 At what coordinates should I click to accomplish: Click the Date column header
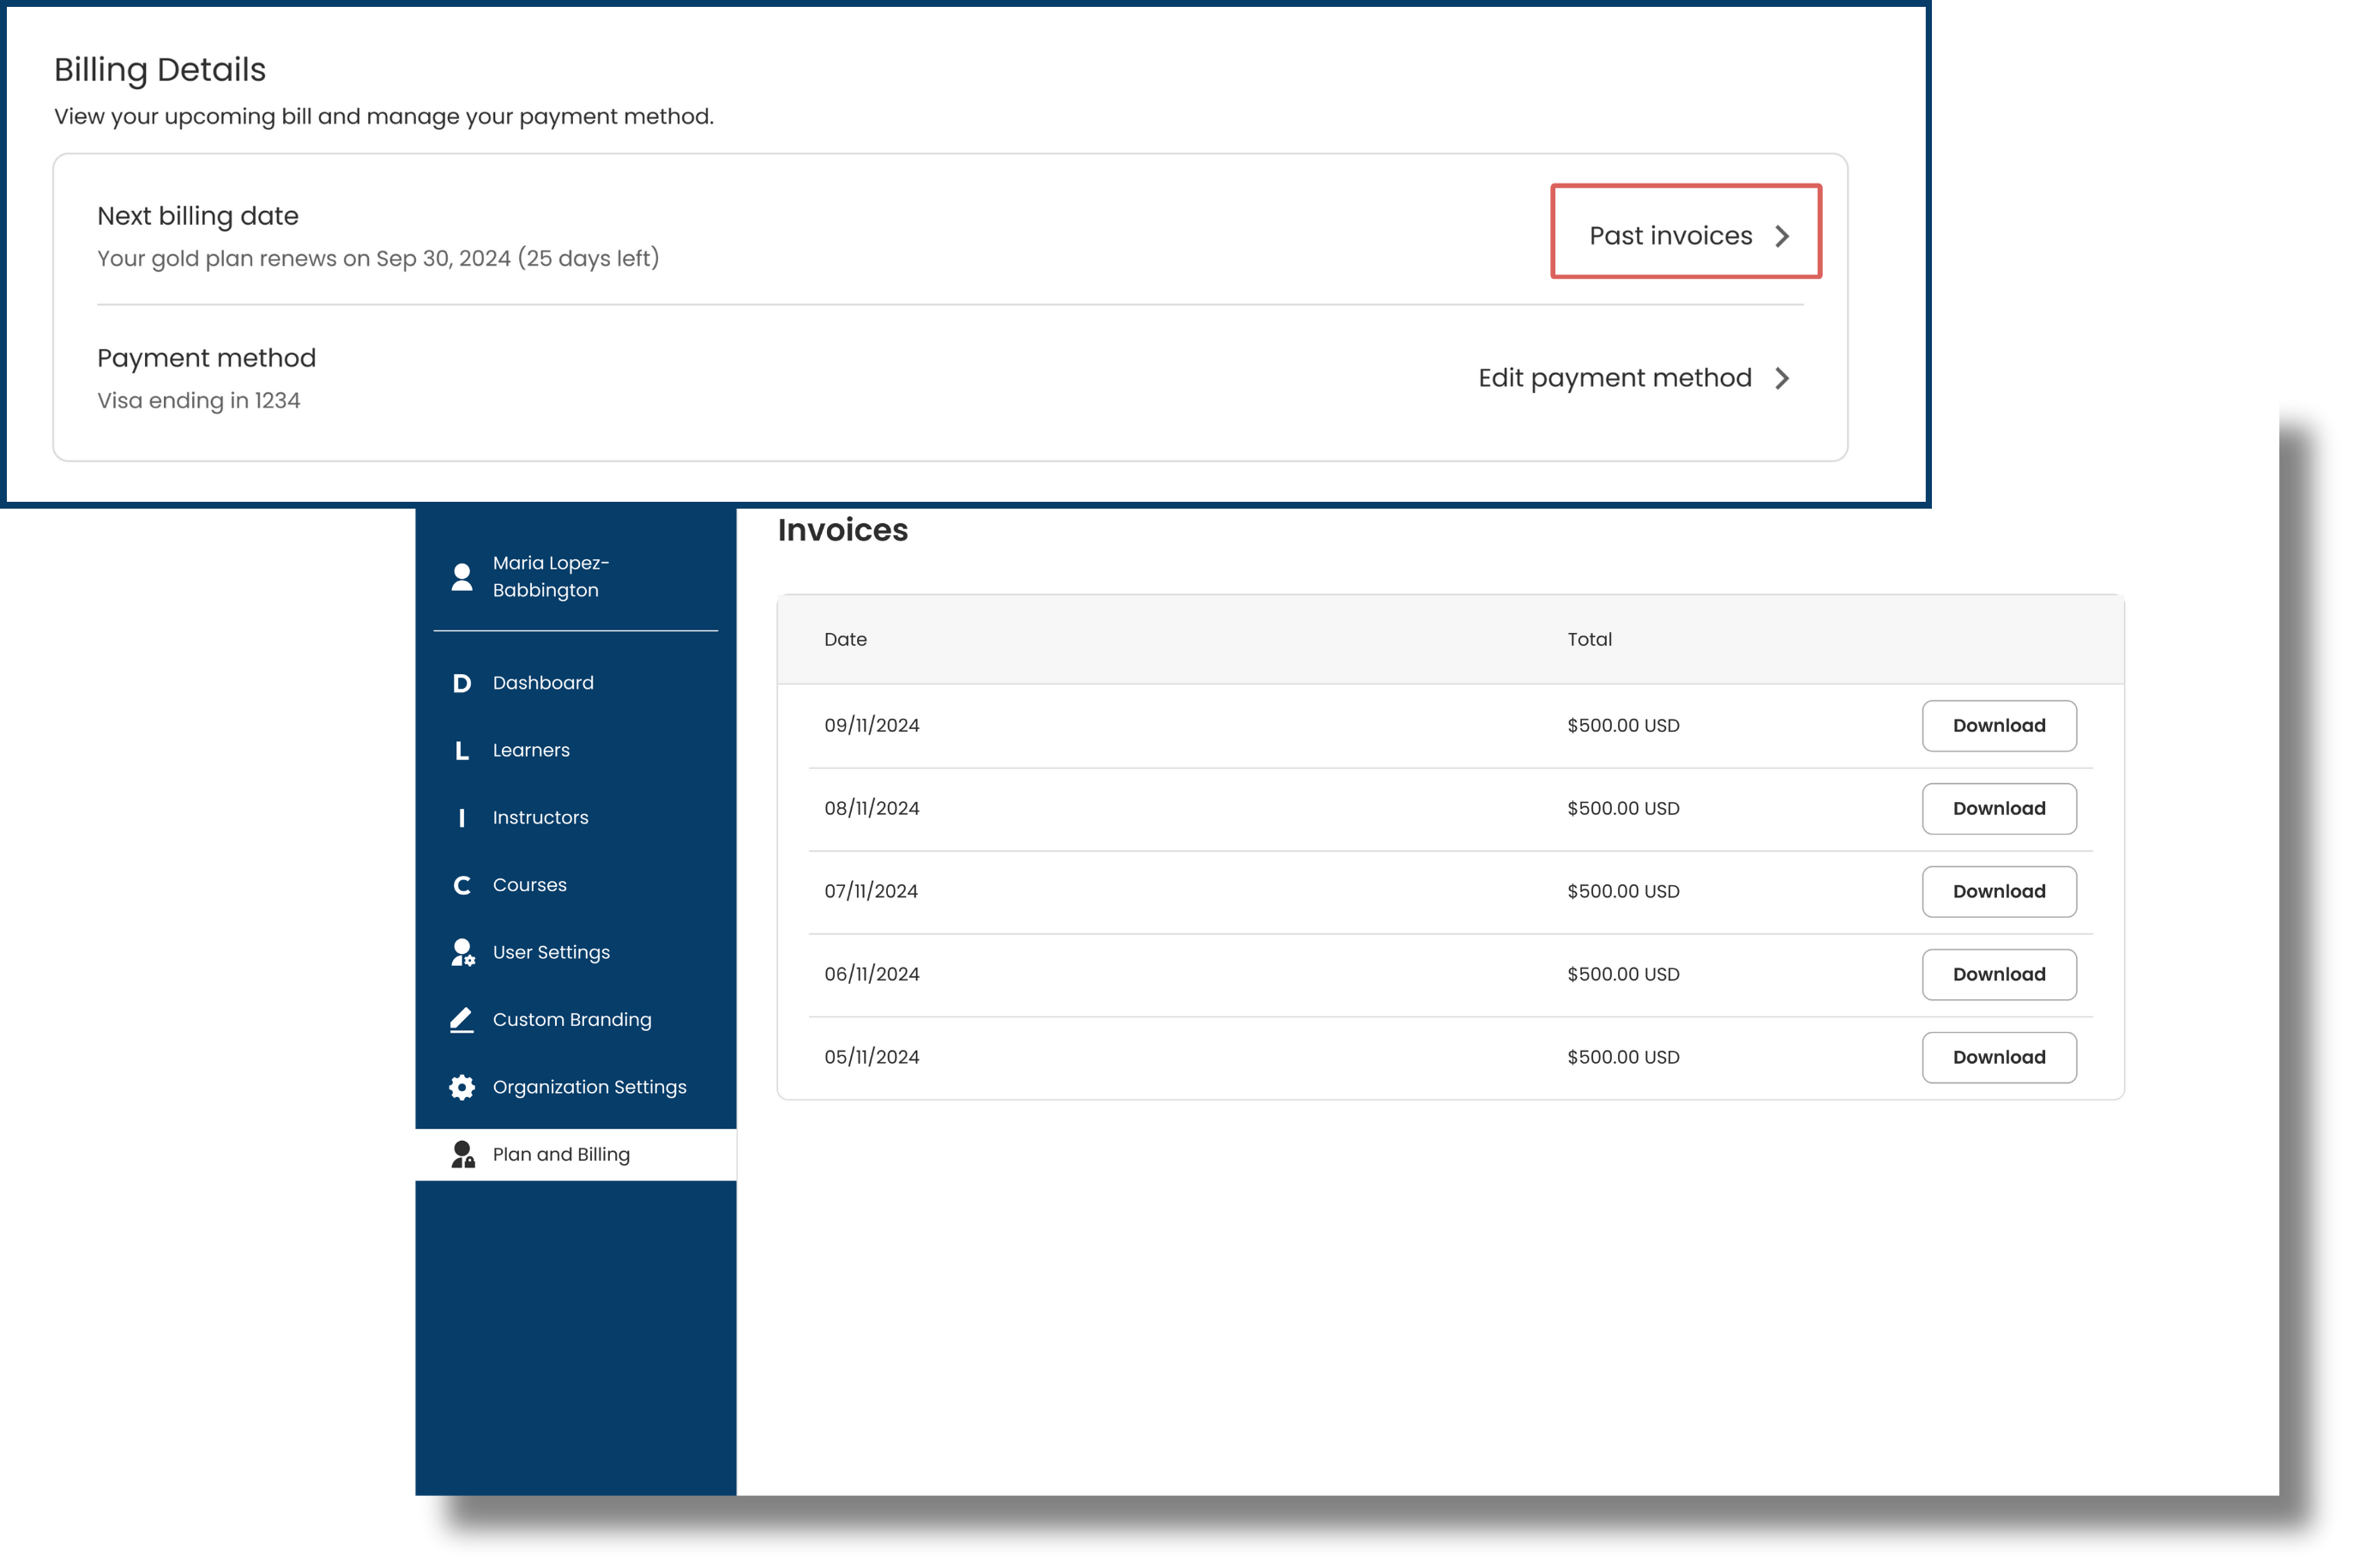[x=845, y=639]
